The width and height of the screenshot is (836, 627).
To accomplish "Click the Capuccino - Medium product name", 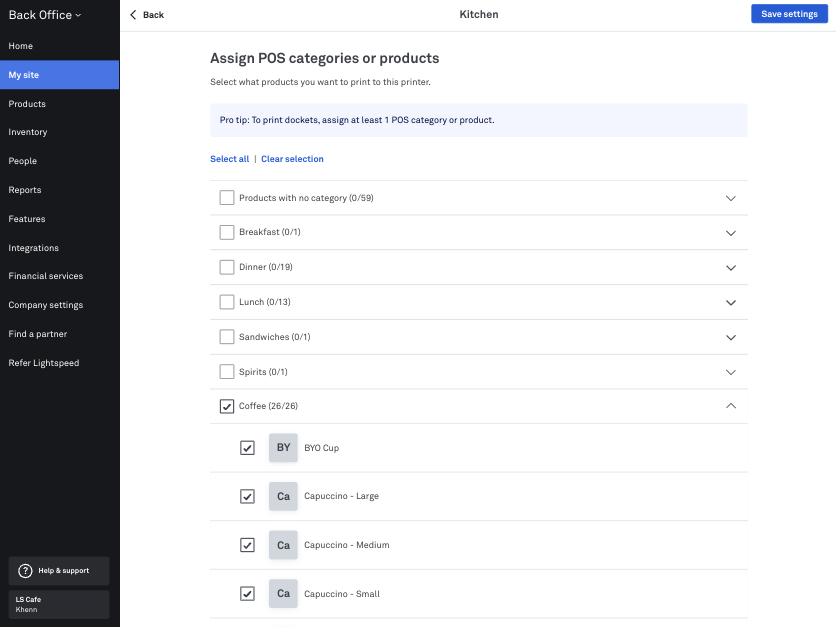I will click(347, 545).
